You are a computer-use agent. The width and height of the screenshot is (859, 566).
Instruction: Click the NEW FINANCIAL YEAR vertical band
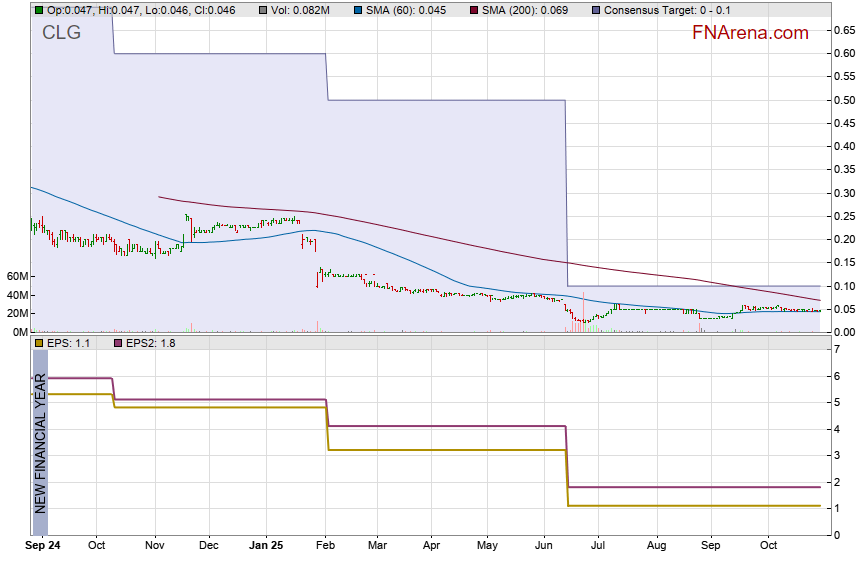coord(40,442)
